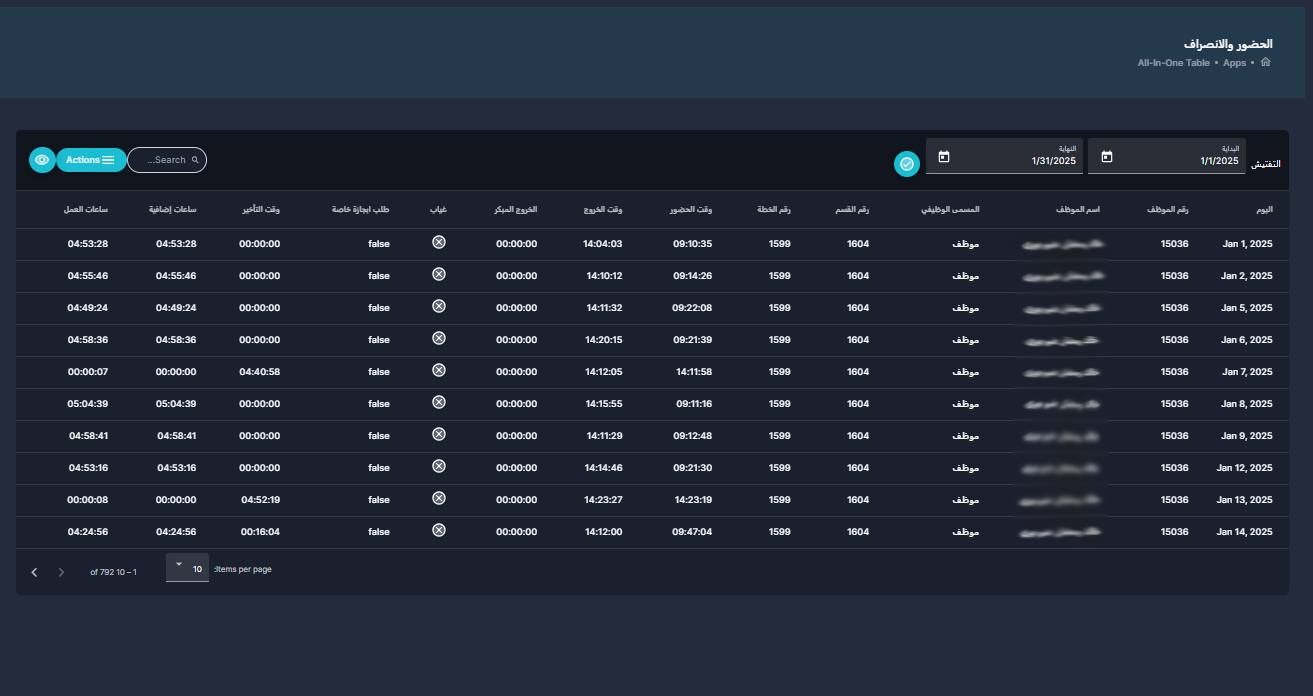Click the absence icon in the Jan 5, 2025 row
This screenshot has width=1313, height=696.
[439, 306]
